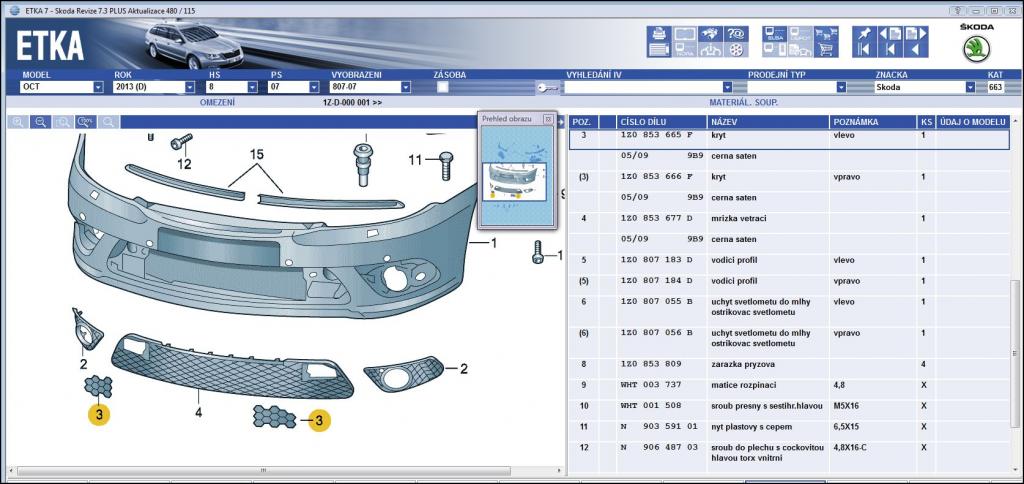Open the single shopping cart icon
Viewport: 1024px width, 484px height.
(826, 50)
